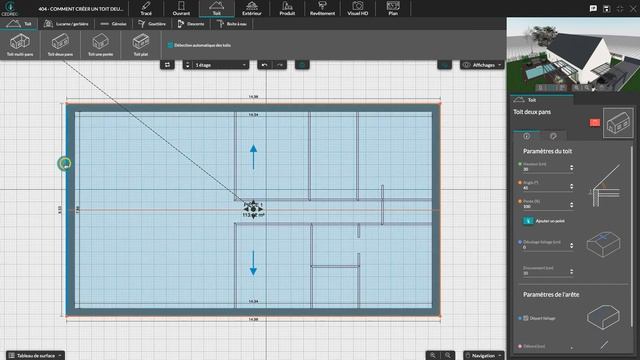Select the Toit top menu tab
This screenshot has height=360, width=640.
pos(216,8)
